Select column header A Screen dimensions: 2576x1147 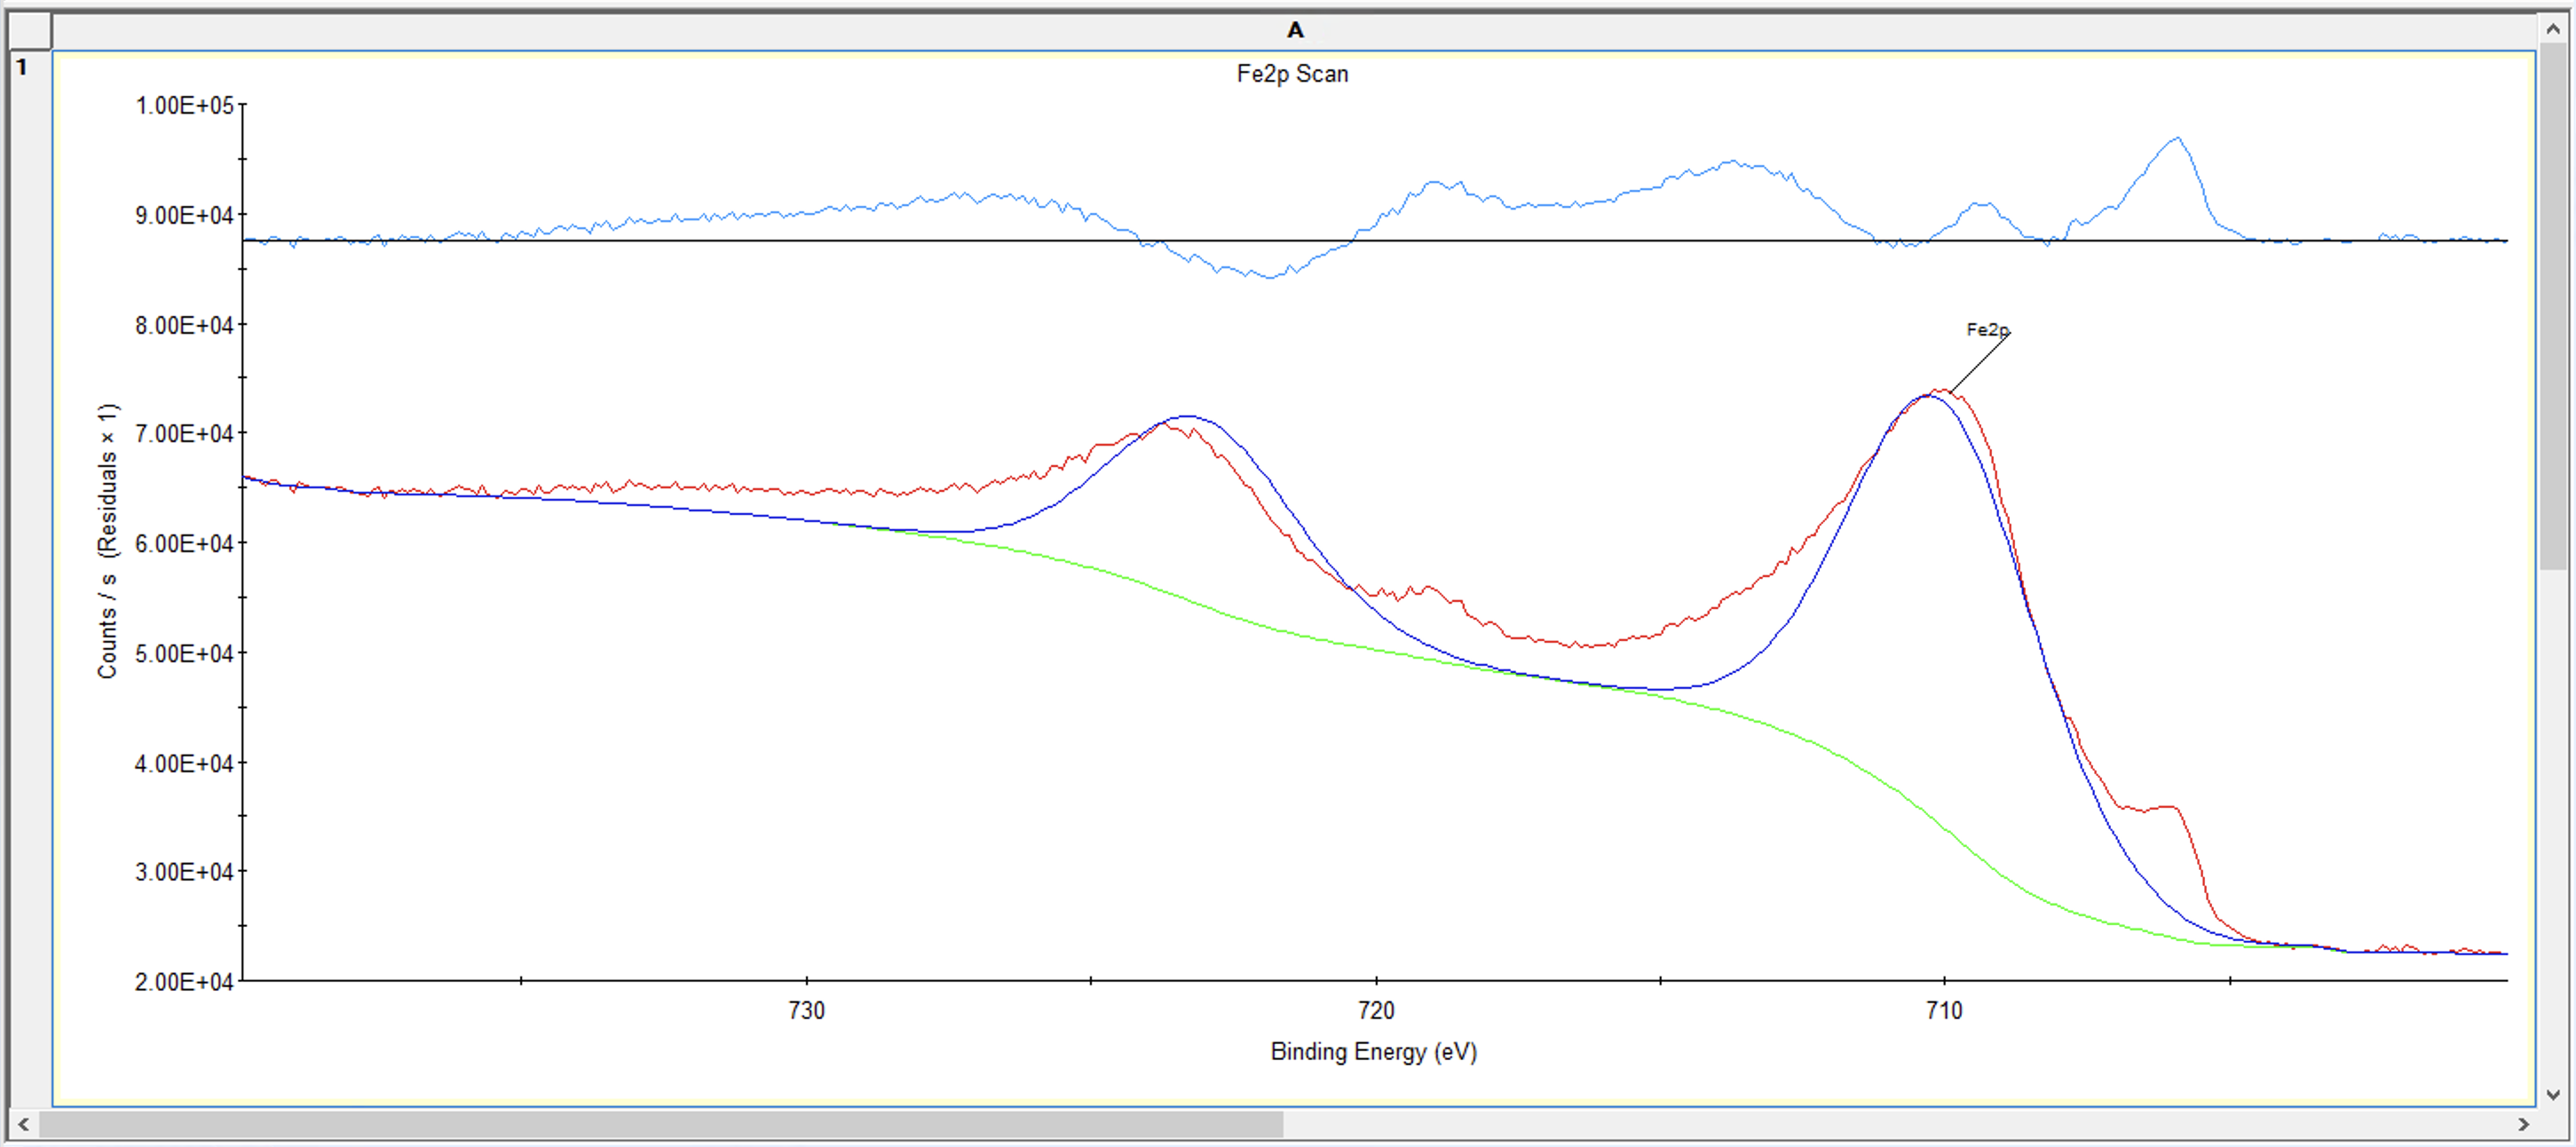click(x=1294, y=30)
